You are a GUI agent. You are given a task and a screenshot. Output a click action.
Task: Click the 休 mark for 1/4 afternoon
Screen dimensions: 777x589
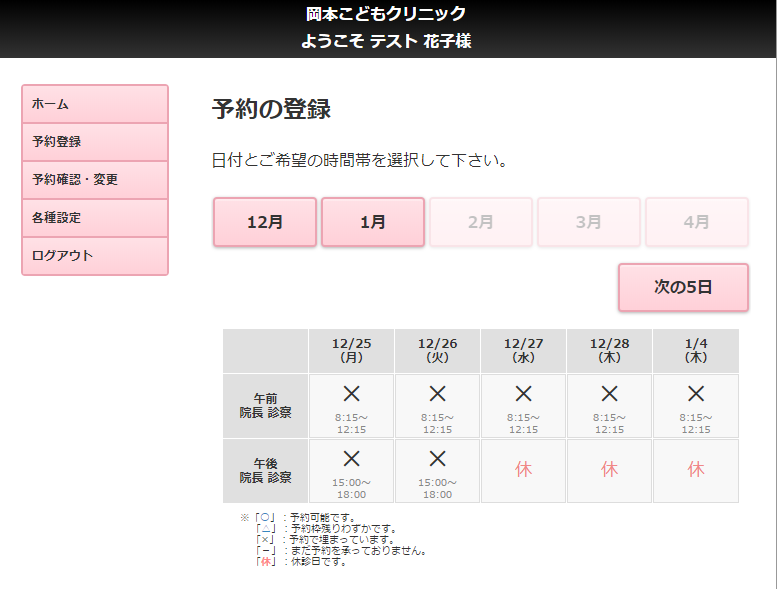coord(696,469)
